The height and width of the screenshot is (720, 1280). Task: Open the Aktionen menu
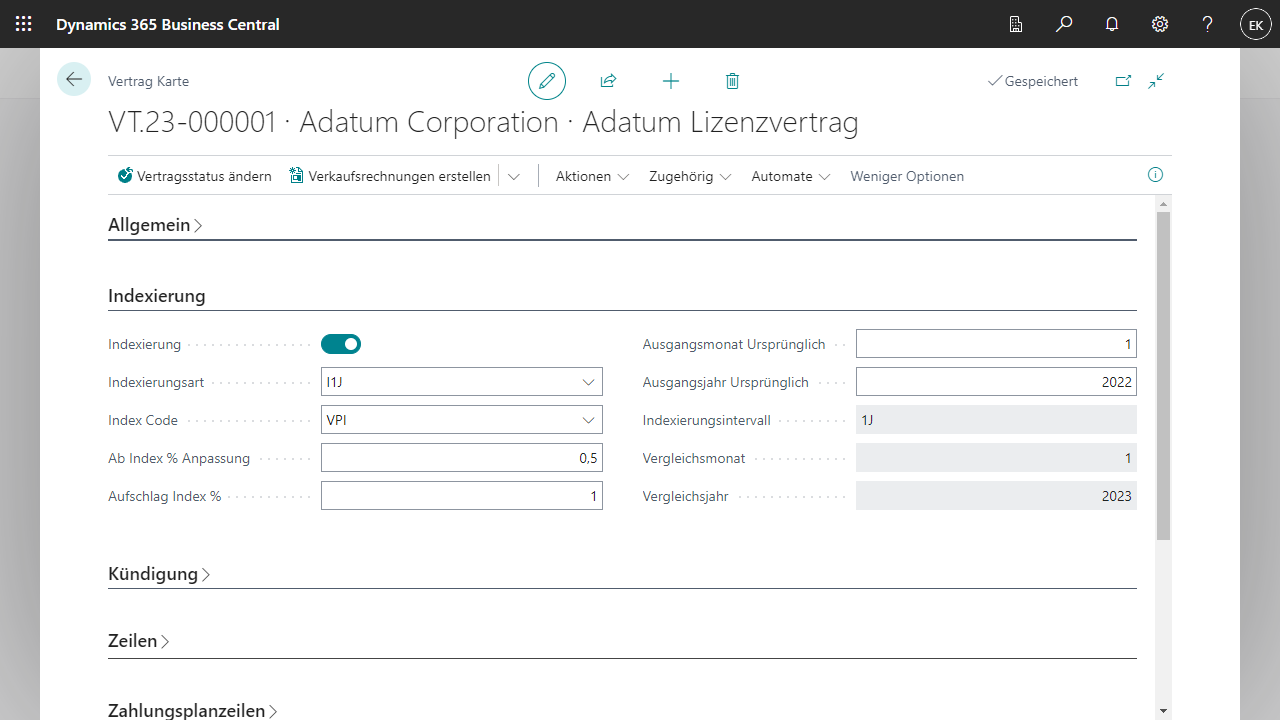click(x=592, y=176)
